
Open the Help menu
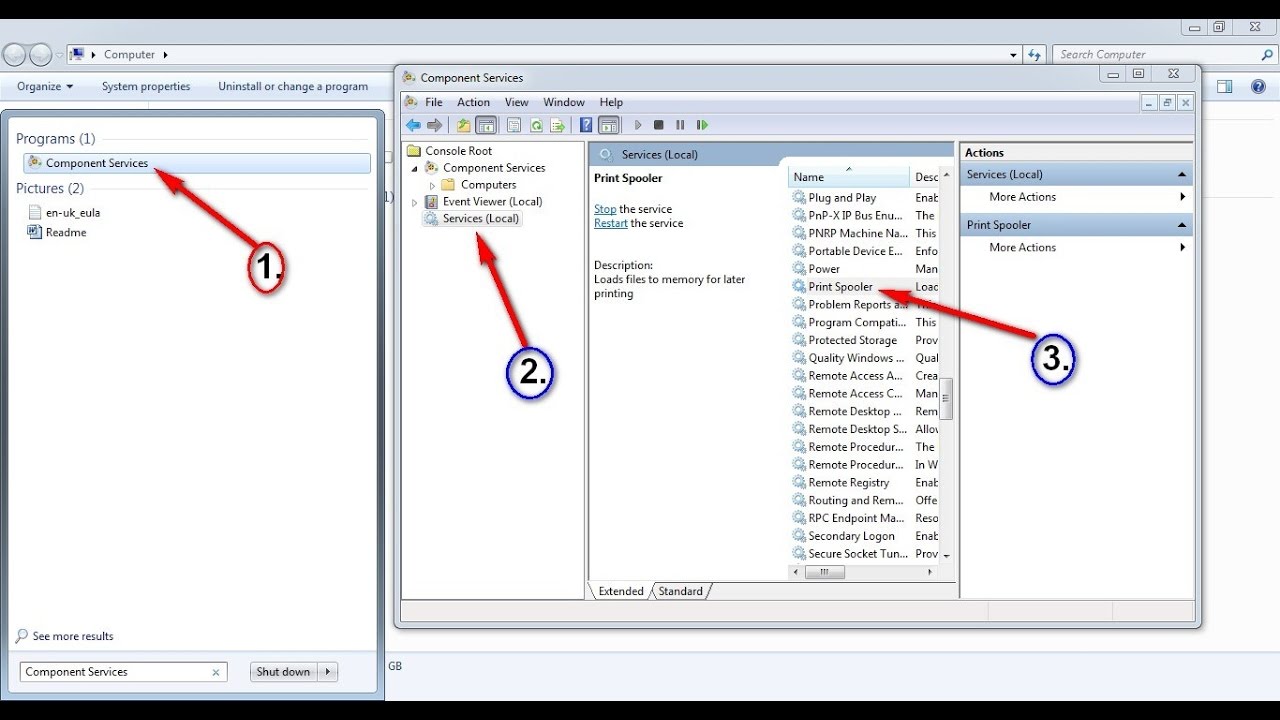point(611,102)
